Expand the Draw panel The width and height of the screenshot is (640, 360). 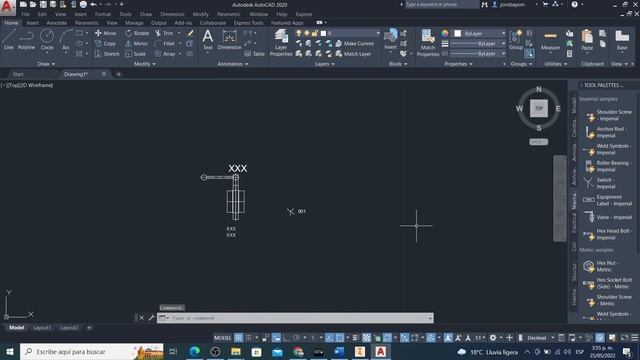46,64
